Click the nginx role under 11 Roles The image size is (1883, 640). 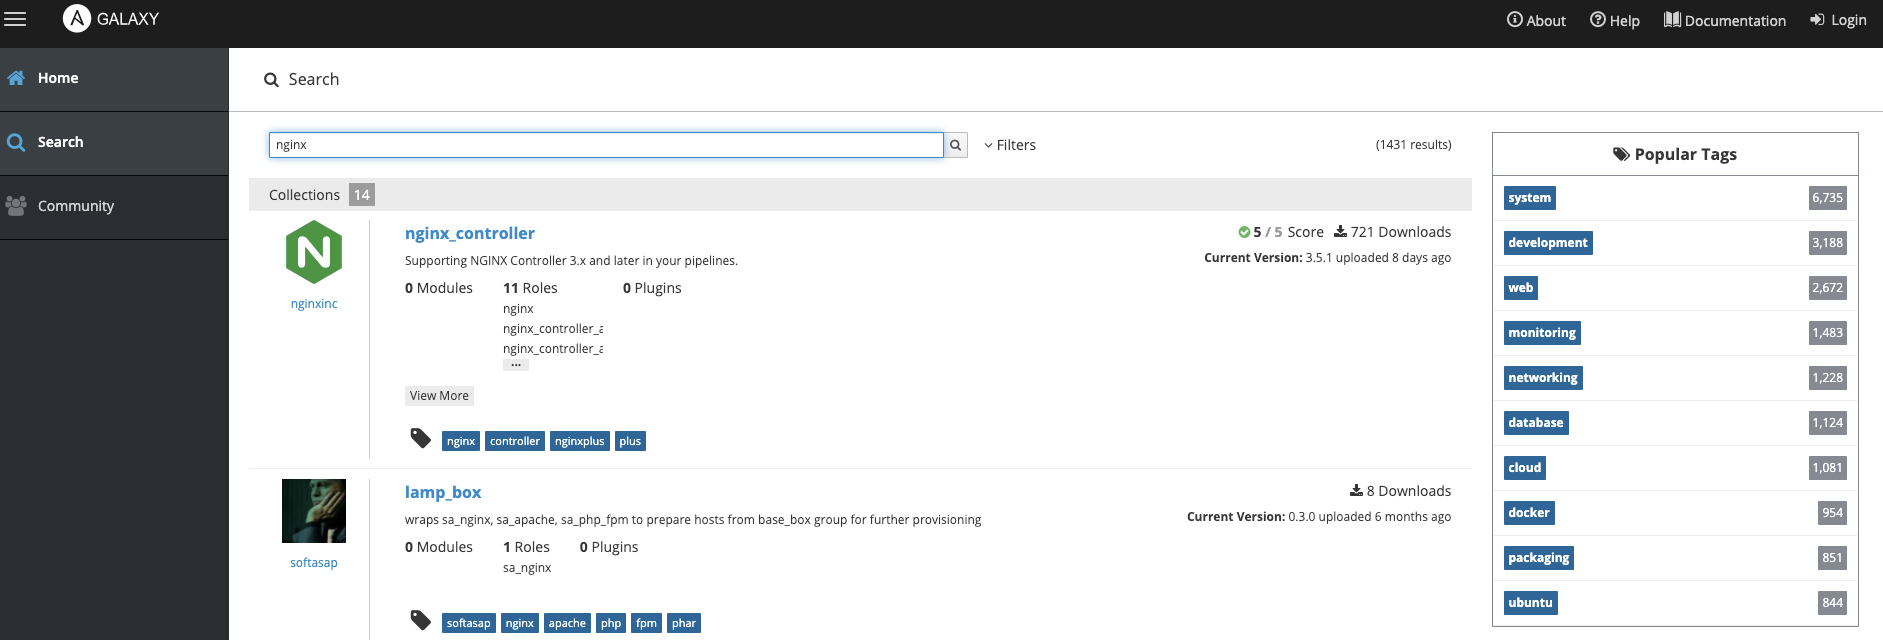(x=518, y=309)
